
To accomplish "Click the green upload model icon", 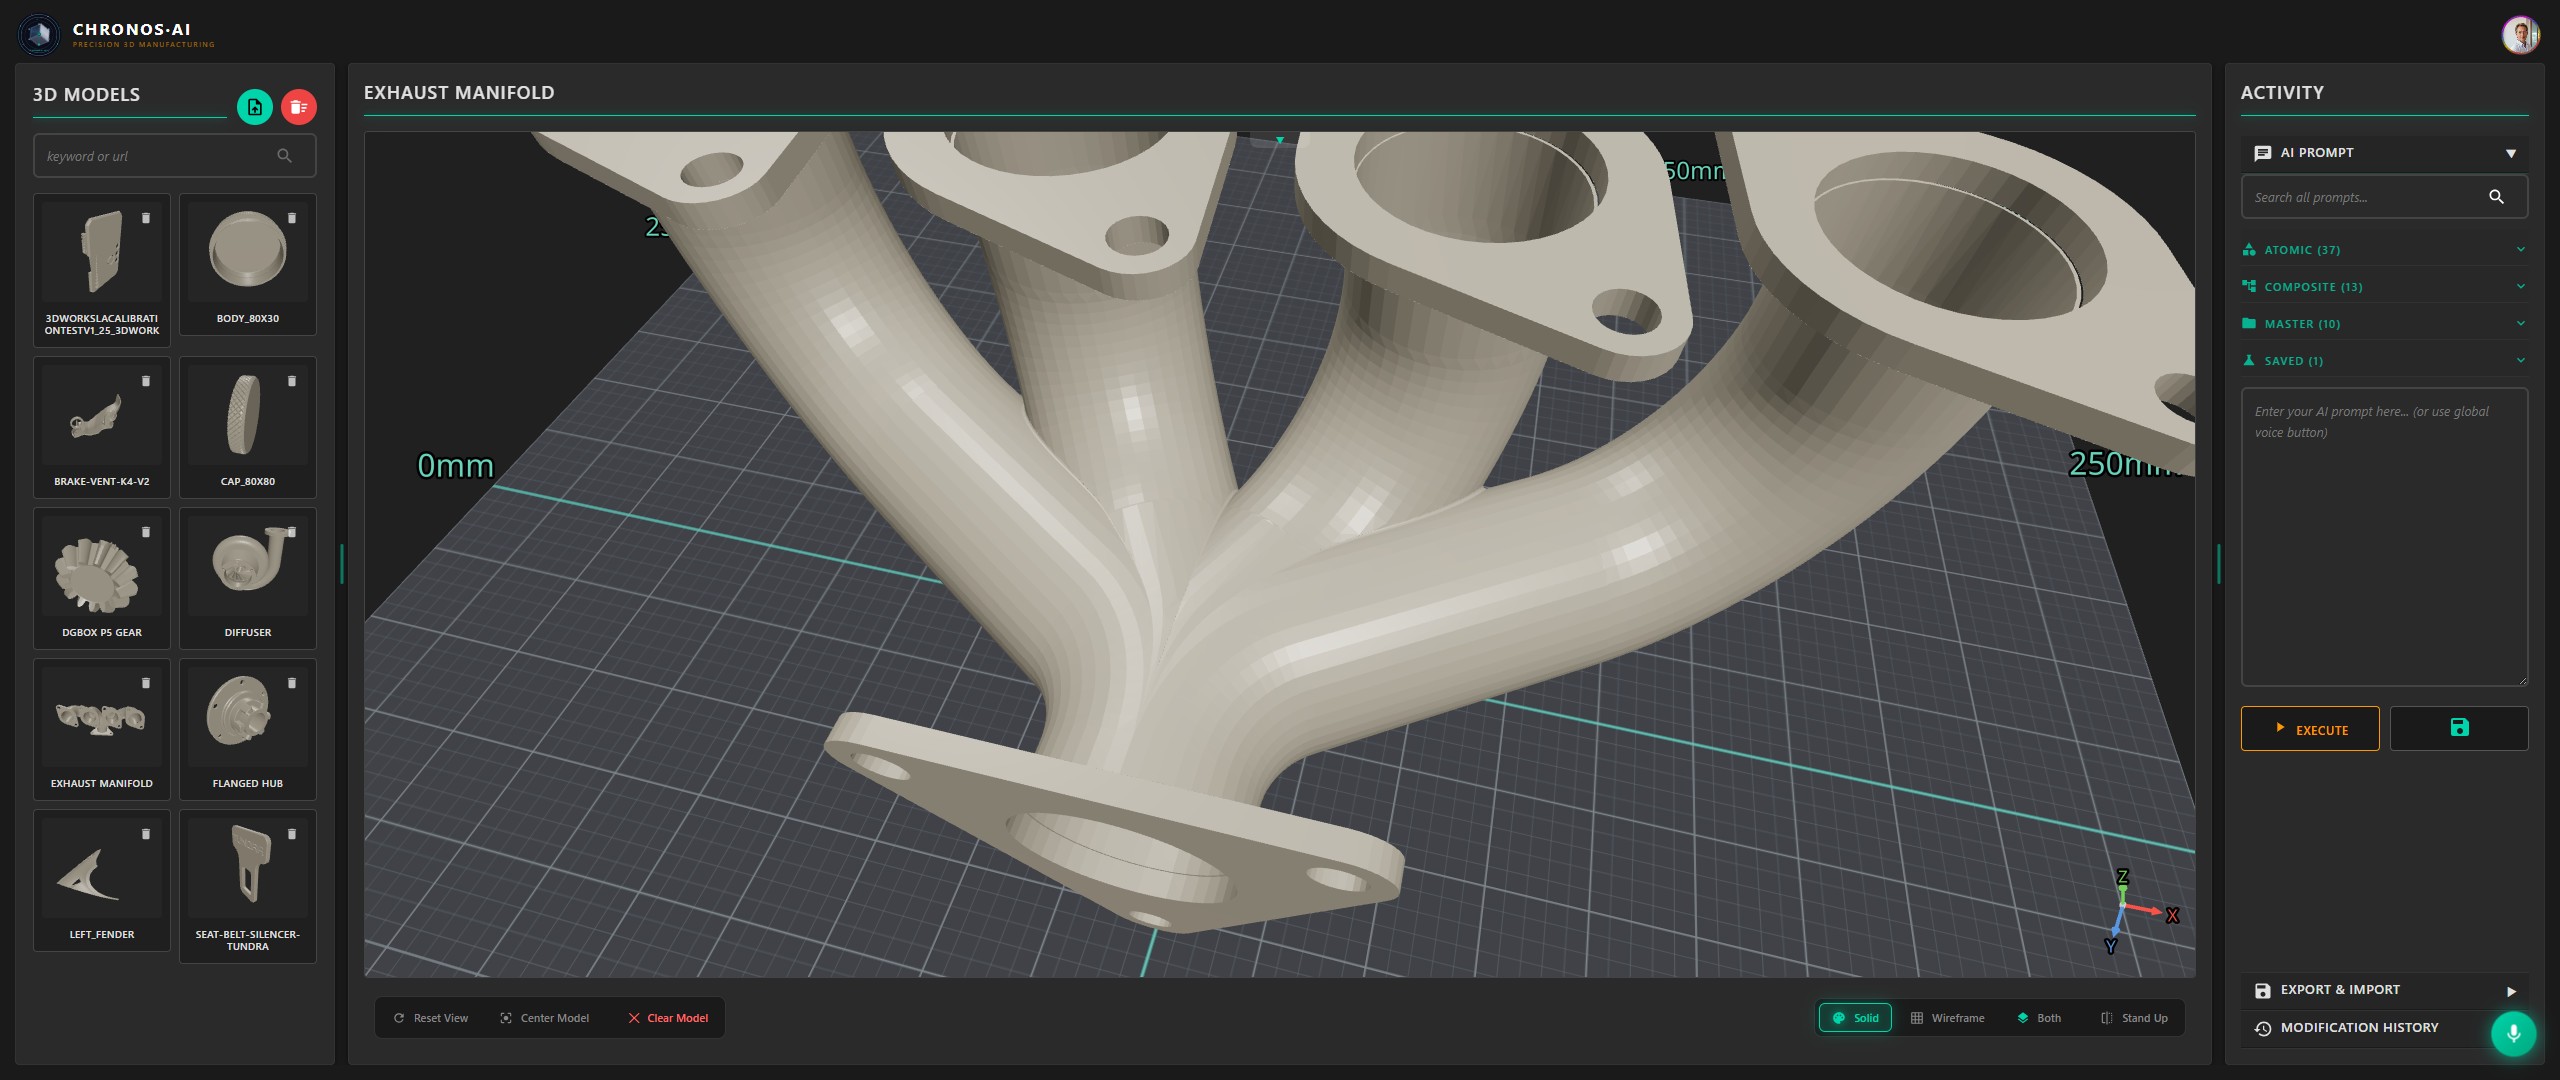I will 255,107.
